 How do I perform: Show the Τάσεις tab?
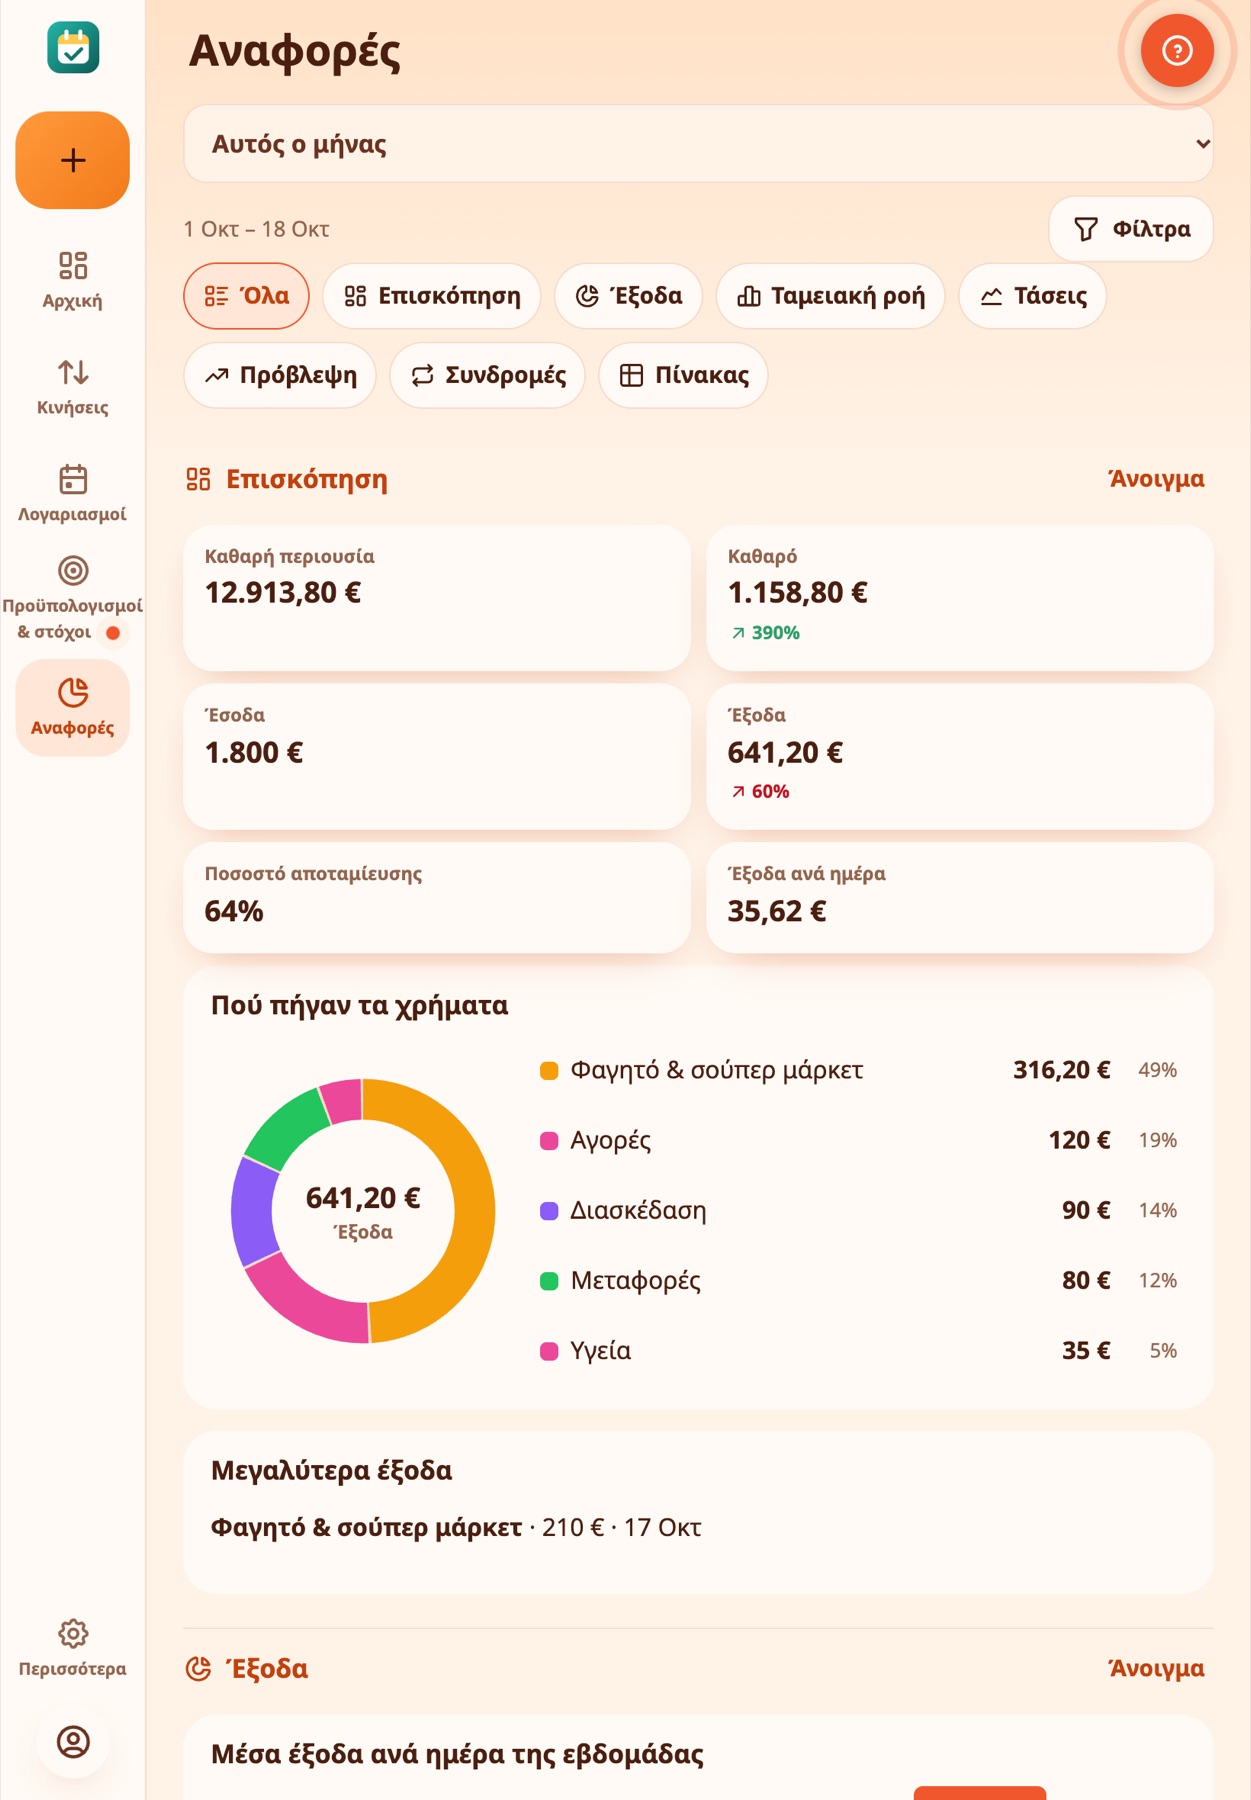coord(1033,296)
